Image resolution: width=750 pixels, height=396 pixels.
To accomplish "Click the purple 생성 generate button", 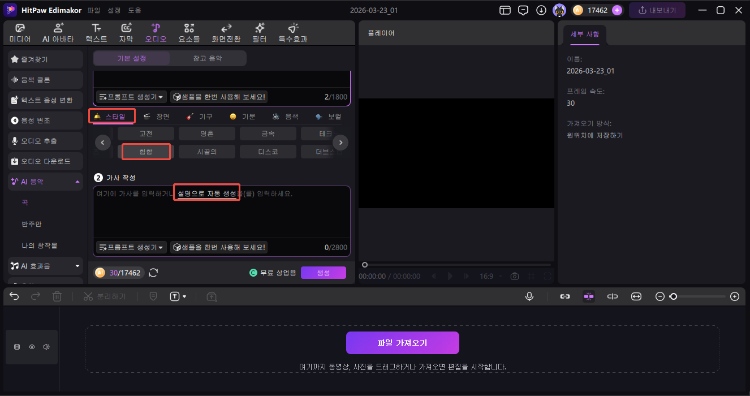I will pos(323,273).
